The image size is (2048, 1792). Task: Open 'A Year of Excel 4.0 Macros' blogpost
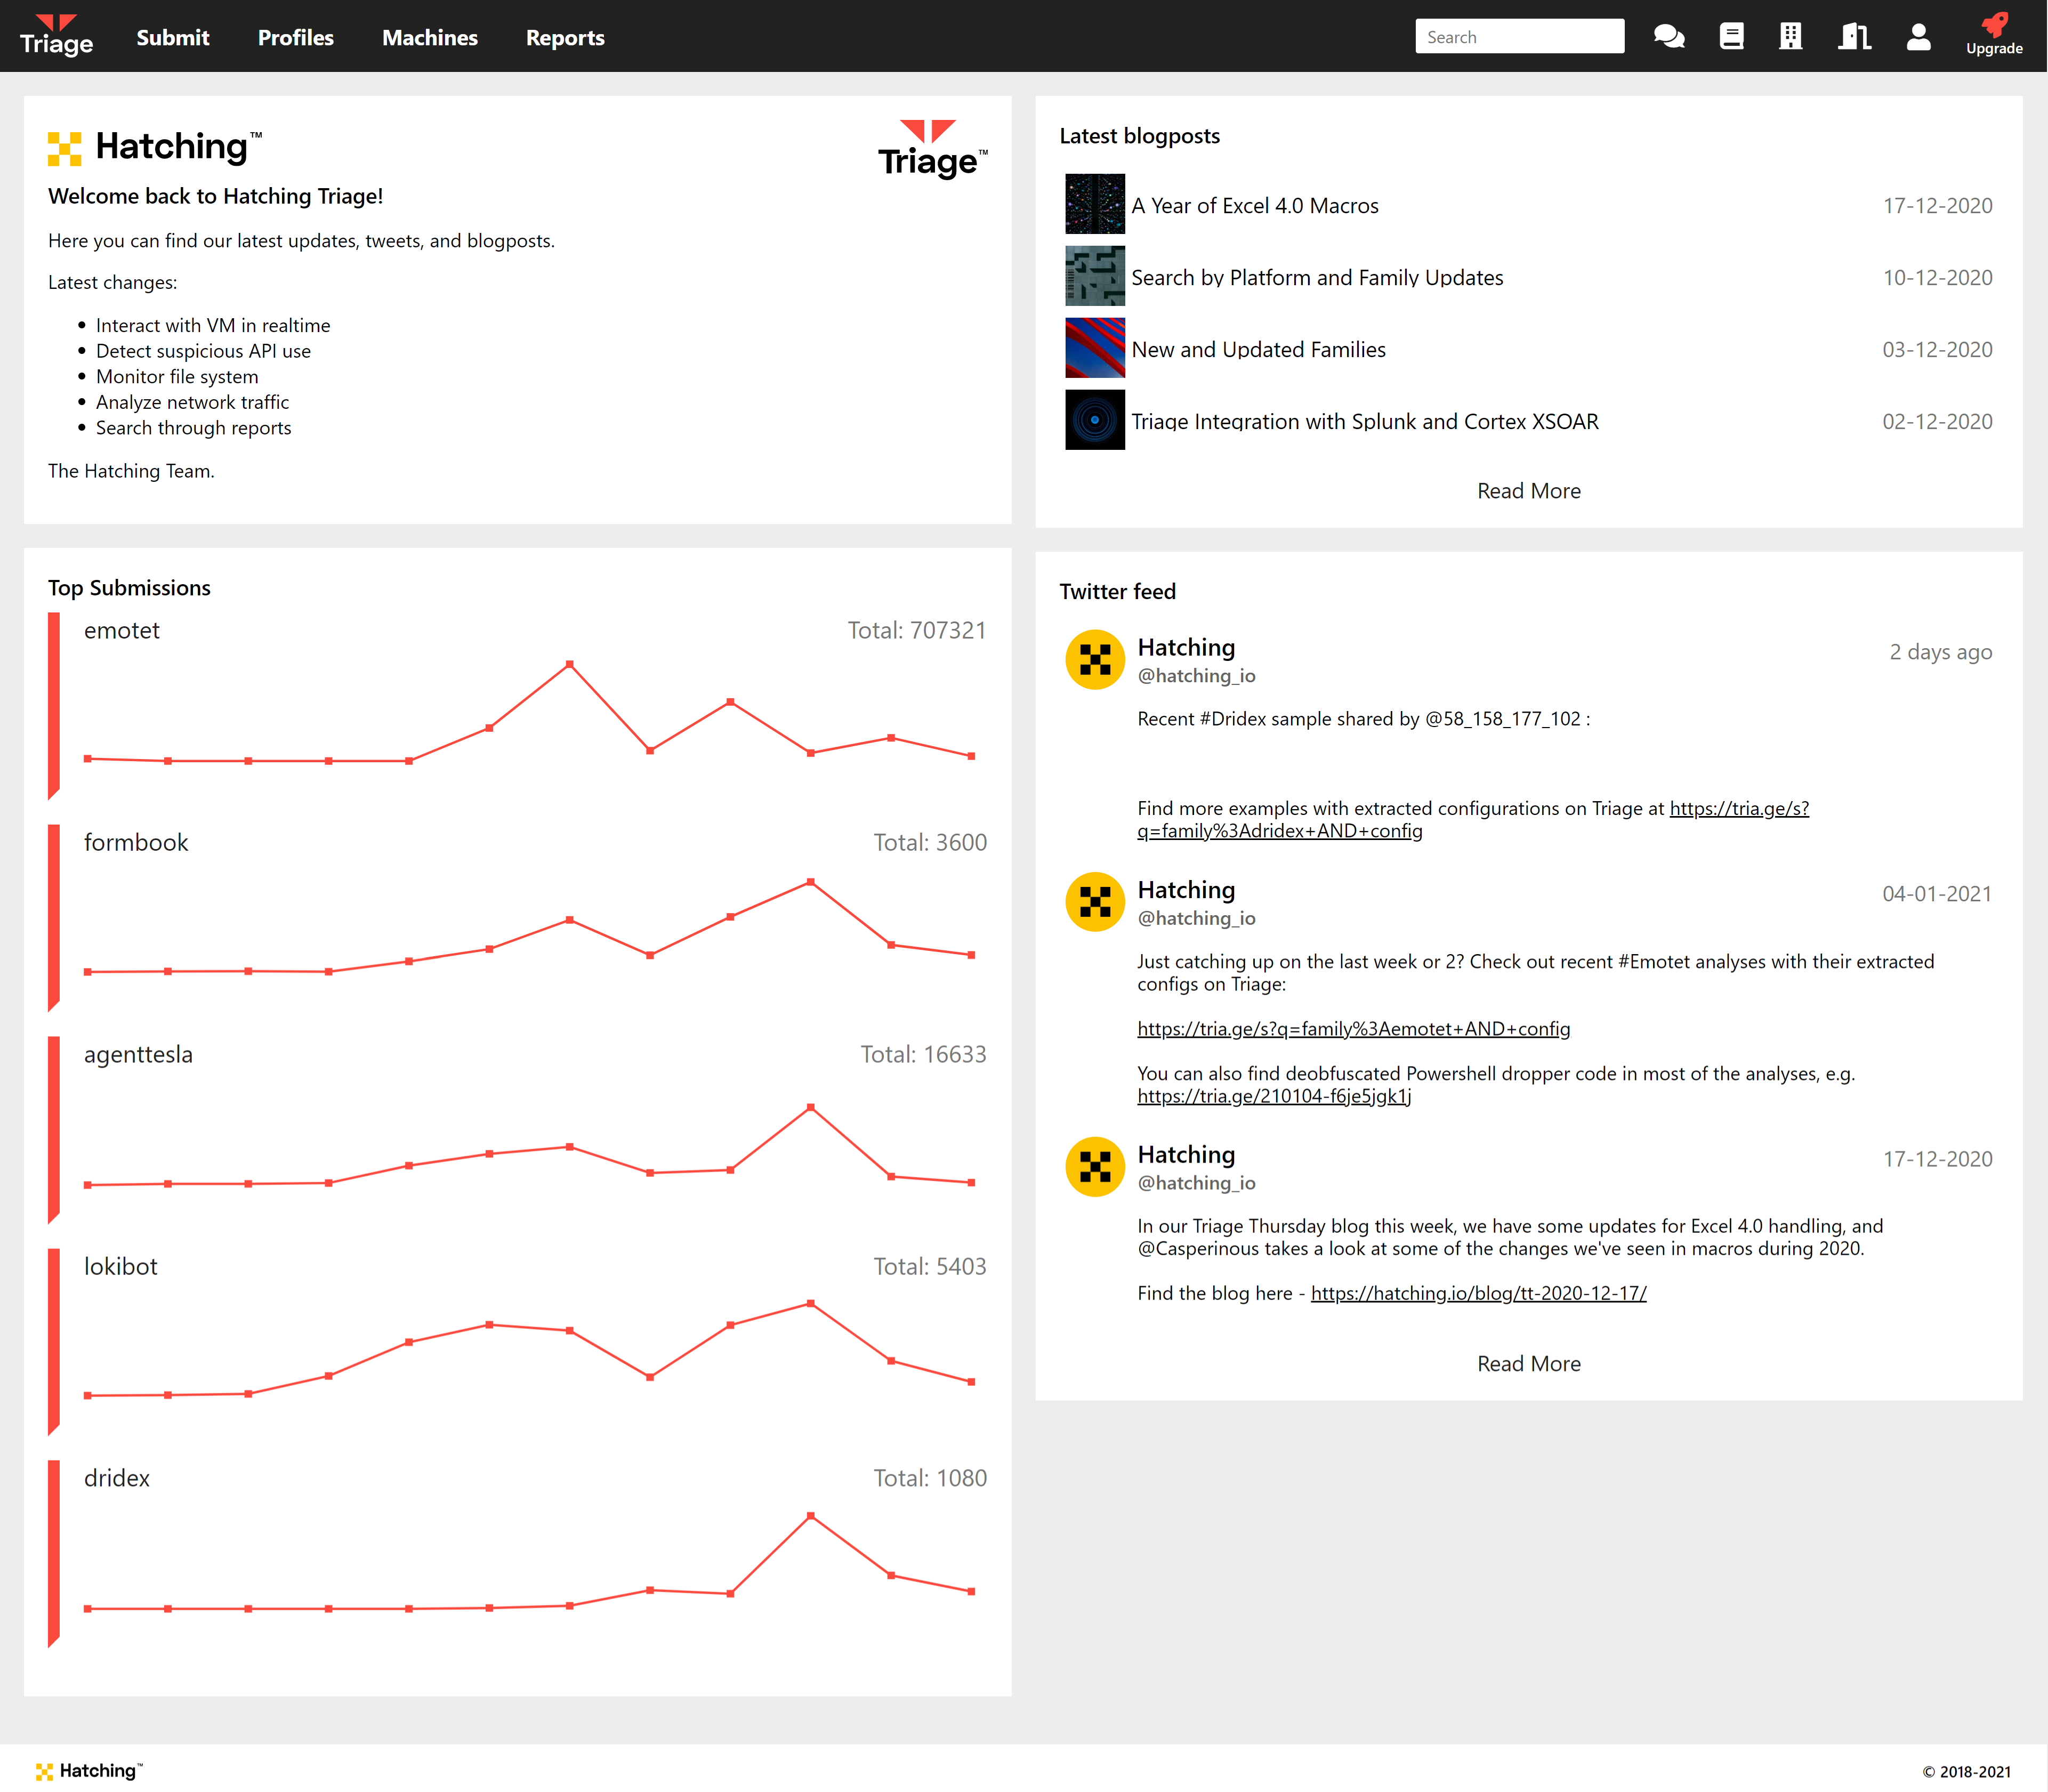click(1254, 206)
